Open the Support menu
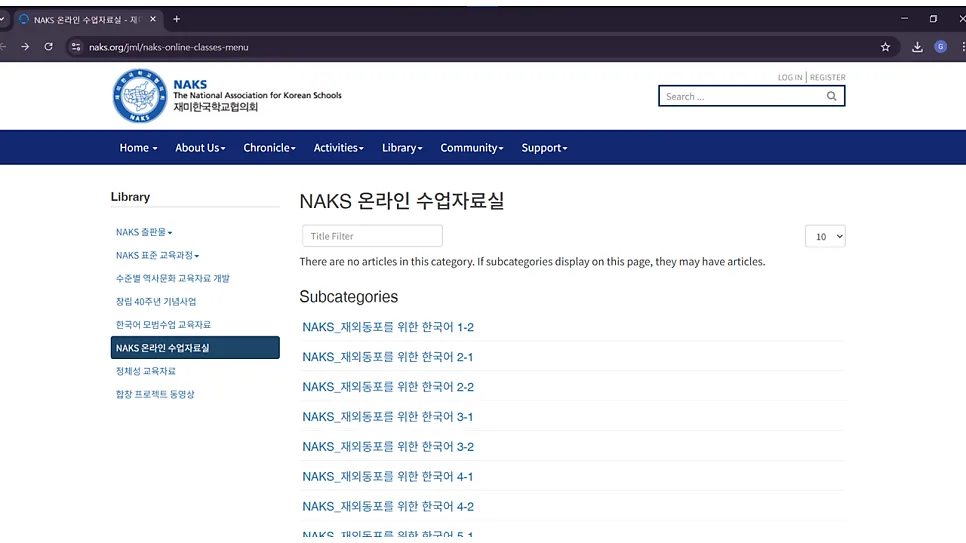The height and width of the screenshot is (543, 966). (544, 148)
